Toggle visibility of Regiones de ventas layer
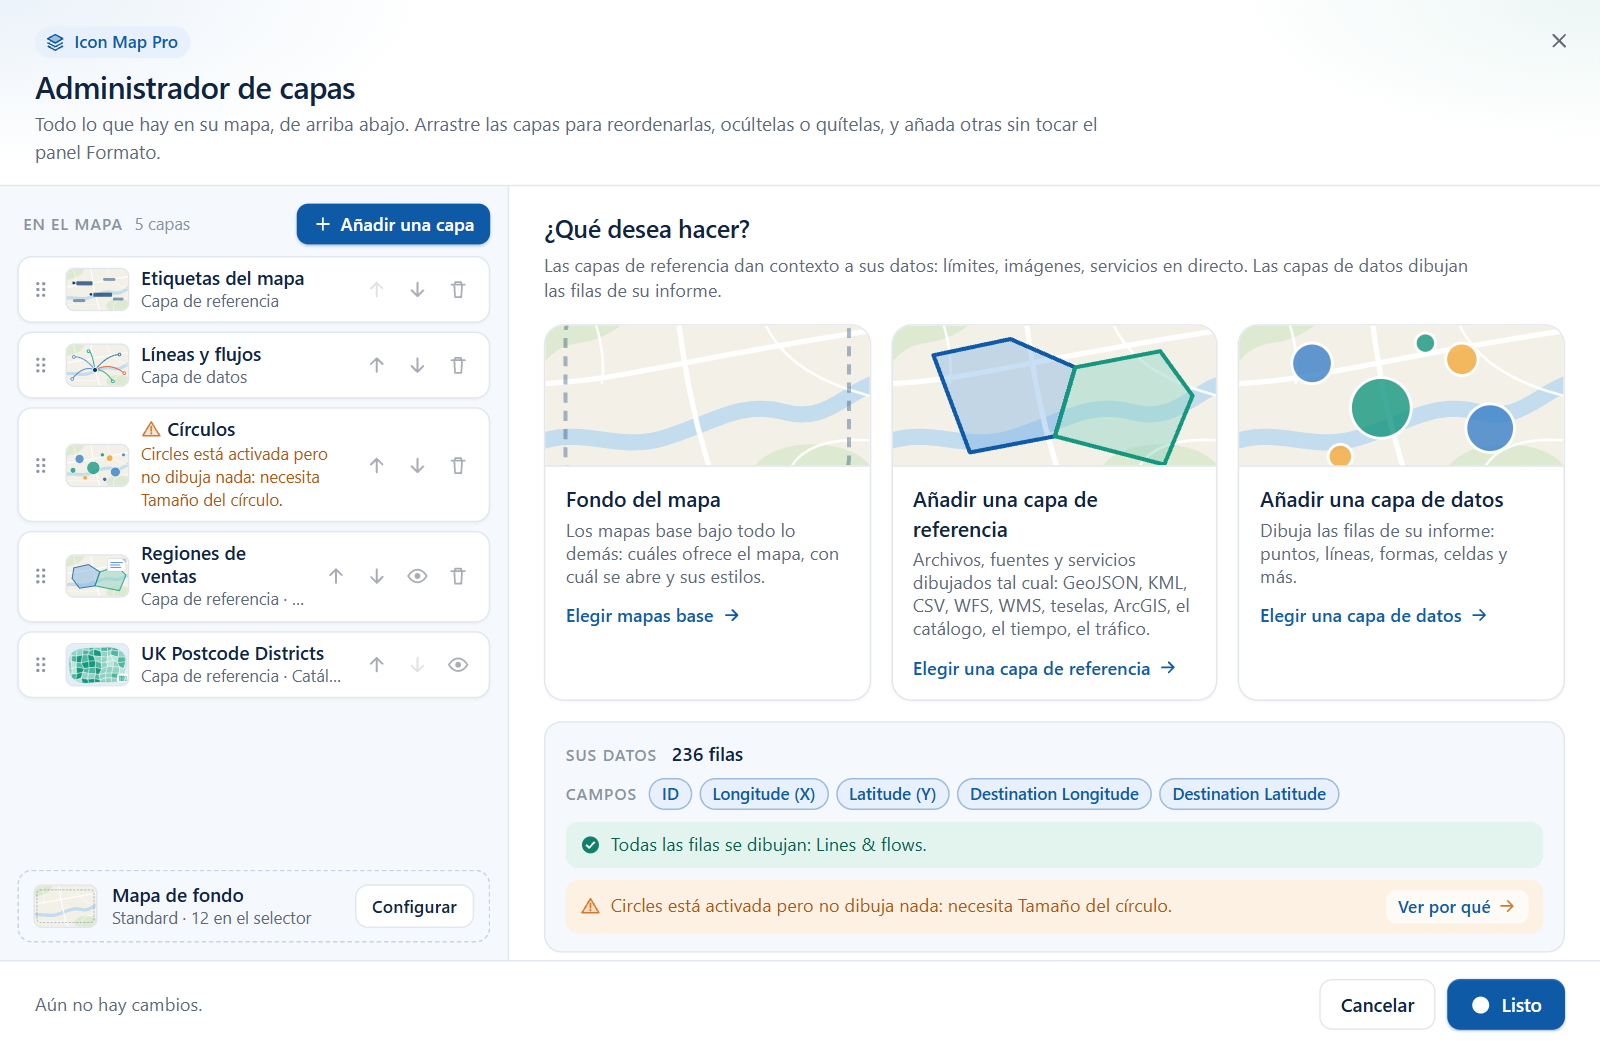1600x1047 pixels. click(418, 576)
